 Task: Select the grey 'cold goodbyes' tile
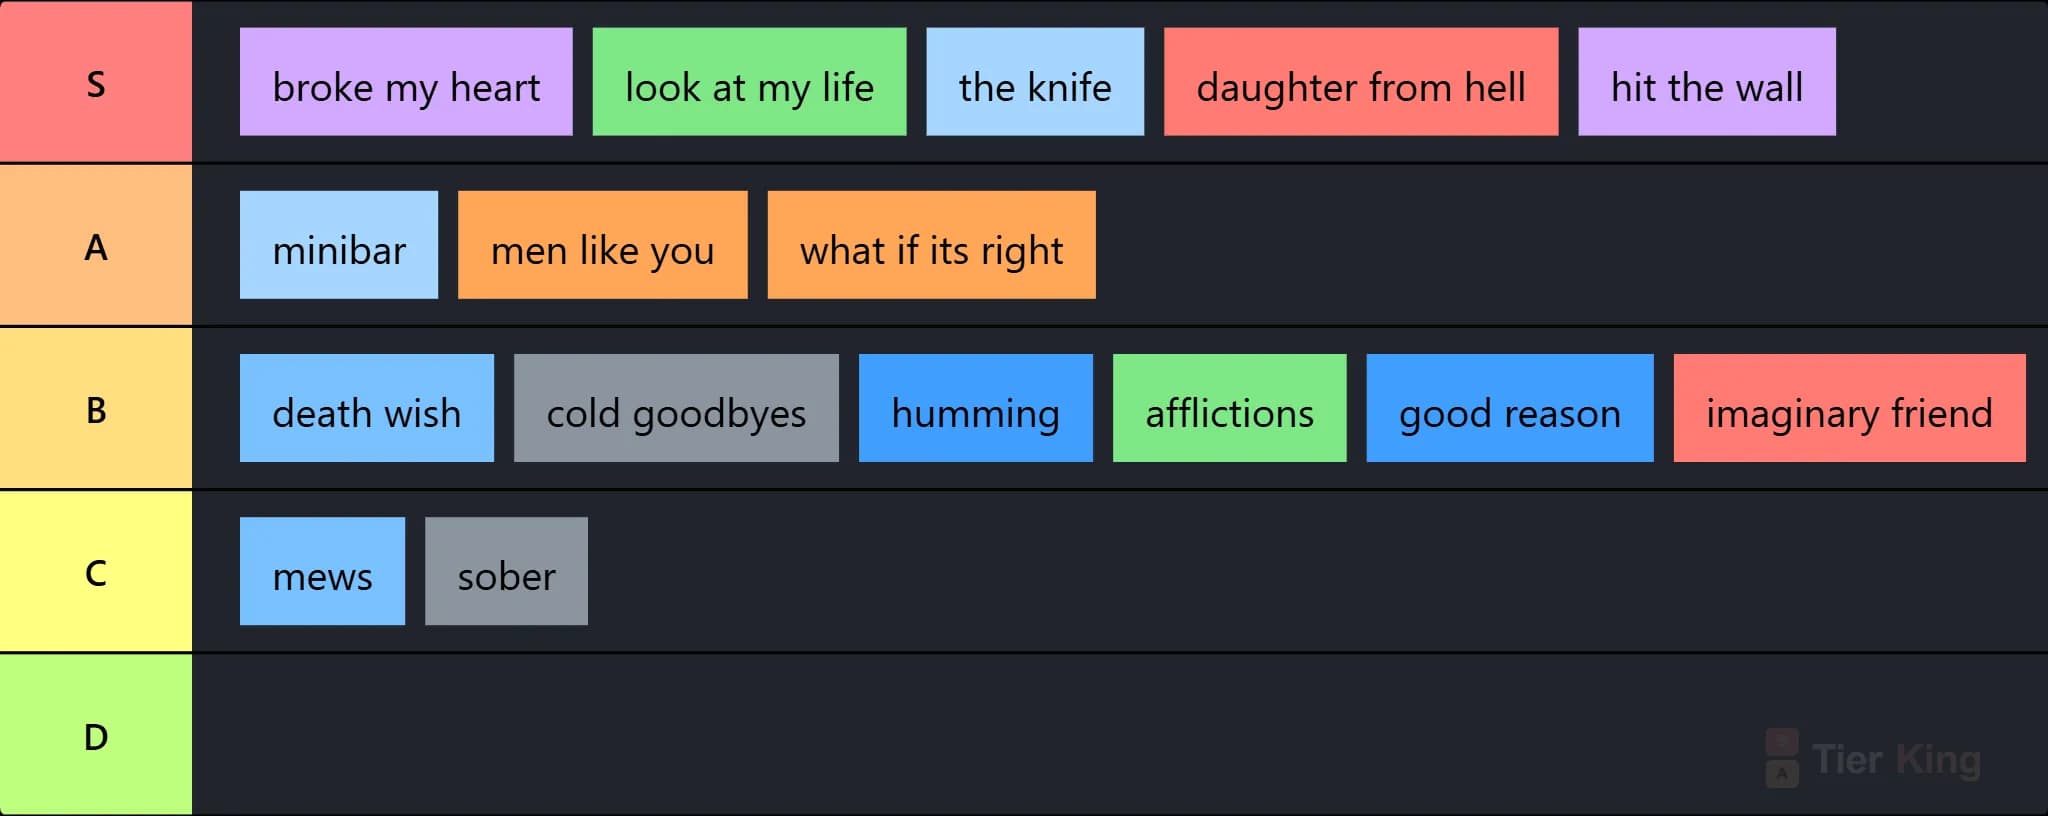(676, 408)
